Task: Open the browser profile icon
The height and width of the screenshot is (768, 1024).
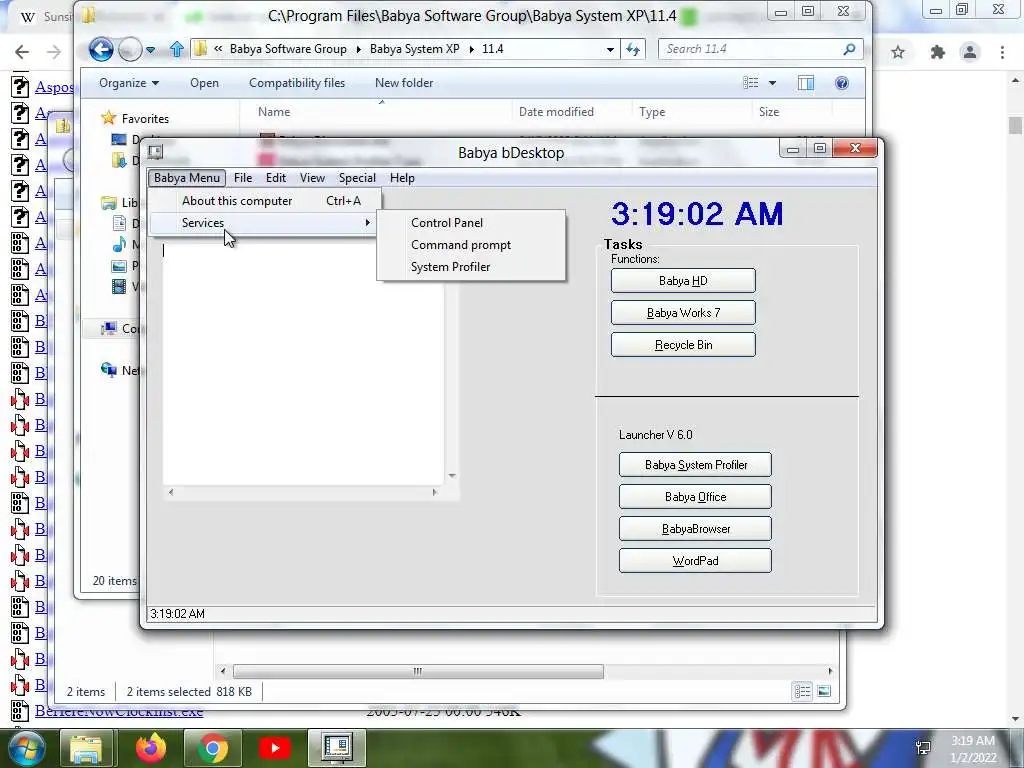Action: [970, 52]
